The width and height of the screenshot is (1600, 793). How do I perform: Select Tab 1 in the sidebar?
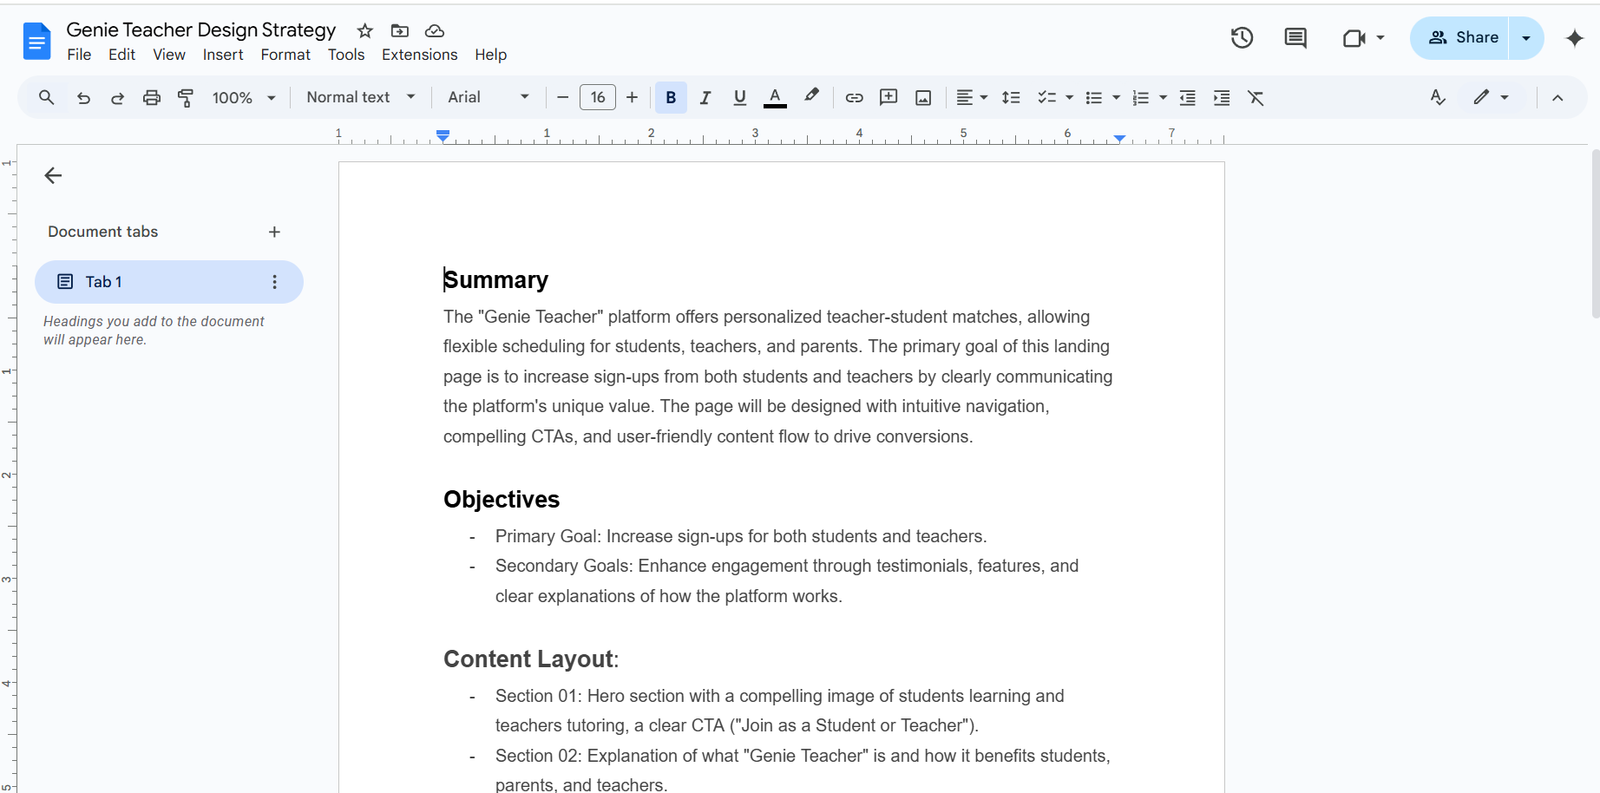coord(169,282)
